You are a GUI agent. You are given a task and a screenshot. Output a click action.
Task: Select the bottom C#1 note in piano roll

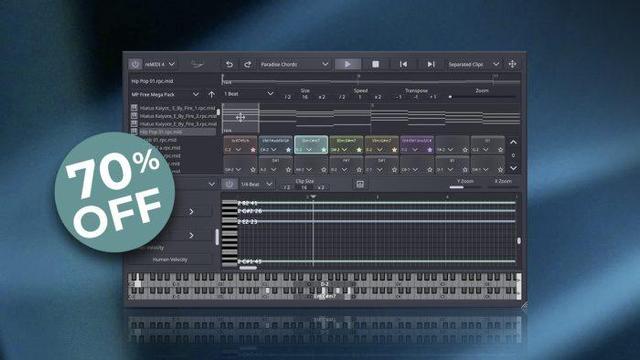[376, 261]
